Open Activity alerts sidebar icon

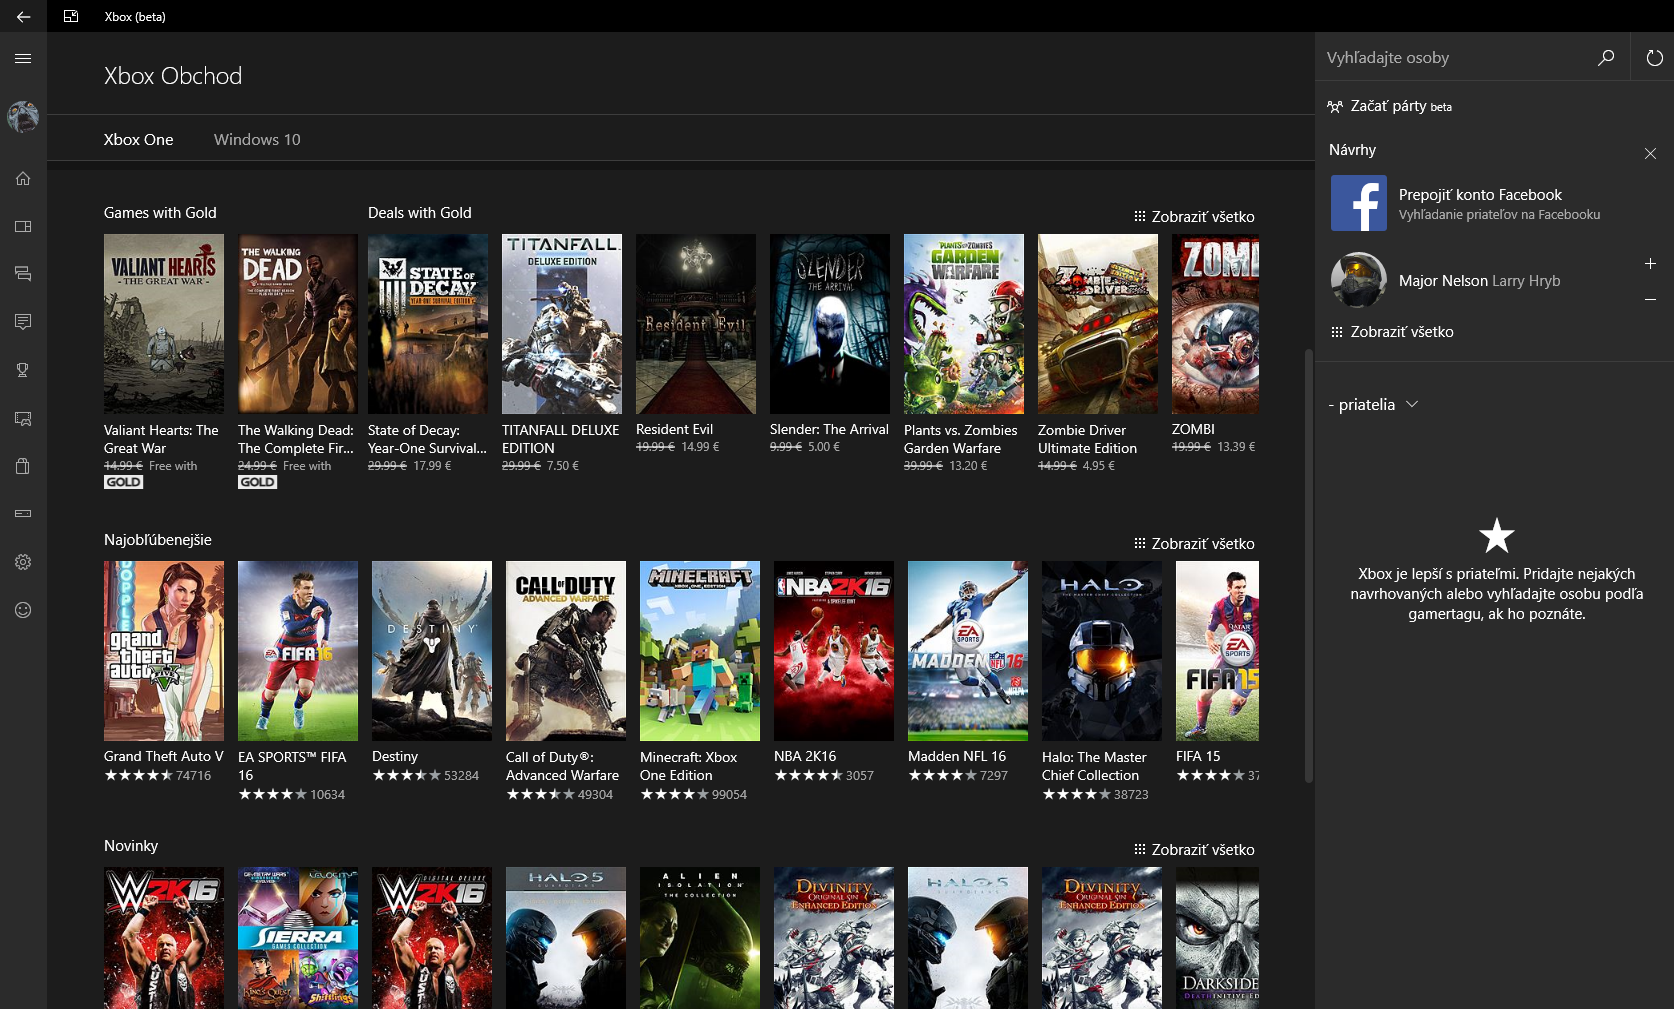23,321
